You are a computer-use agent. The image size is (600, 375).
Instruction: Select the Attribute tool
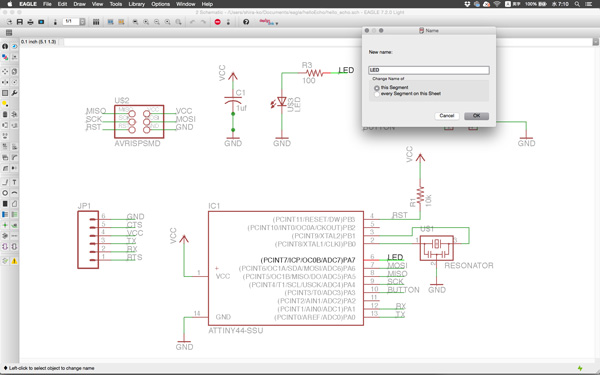5,236
